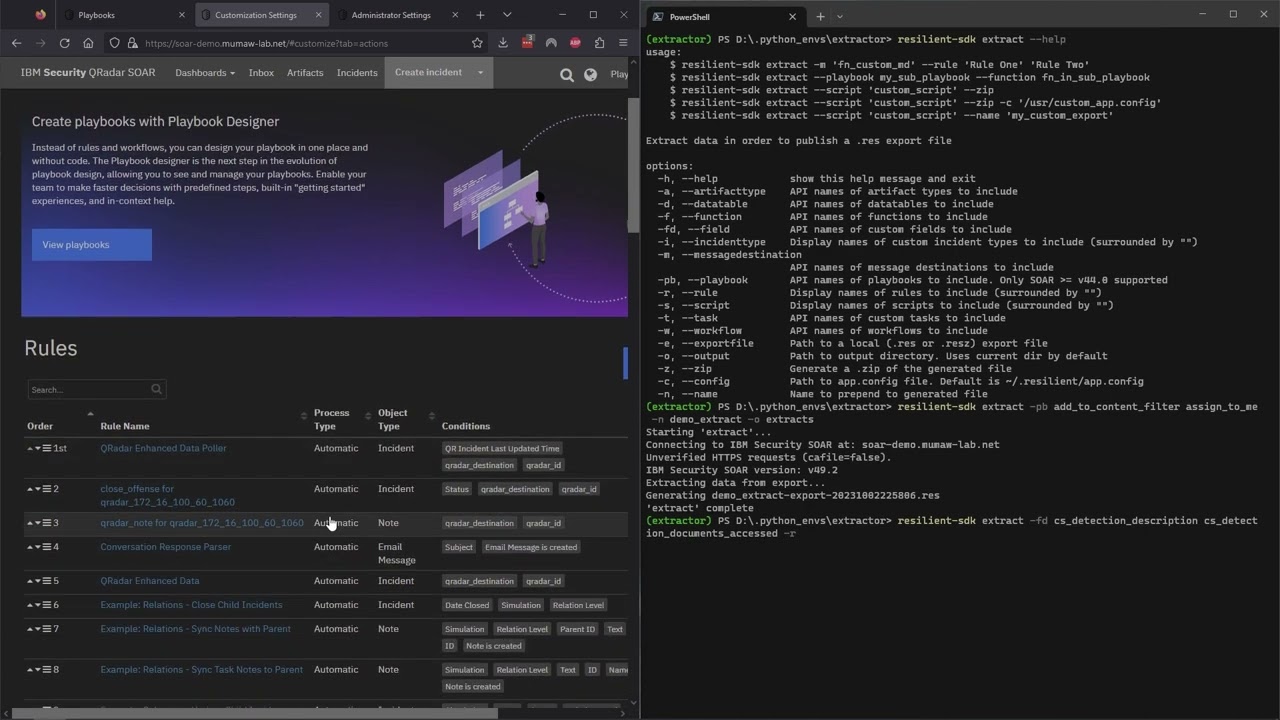
Task: Open the Firefox downloads panel
Action: 503,43
